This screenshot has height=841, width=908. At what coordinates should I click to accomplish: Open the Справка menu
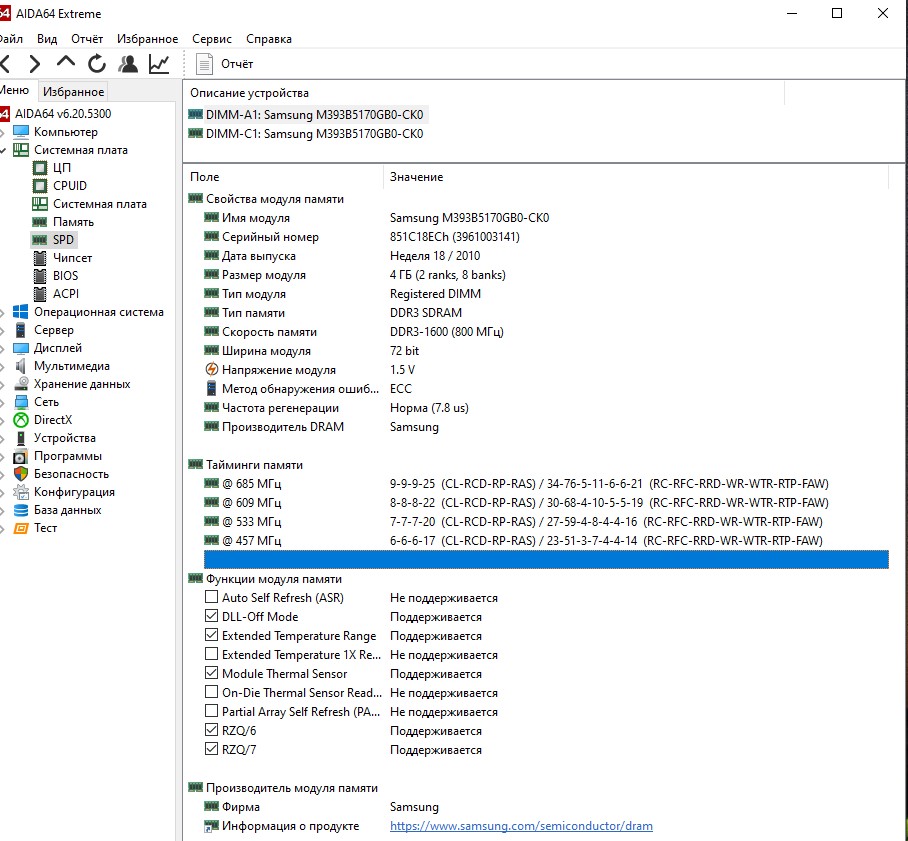[x=269, y=39]
